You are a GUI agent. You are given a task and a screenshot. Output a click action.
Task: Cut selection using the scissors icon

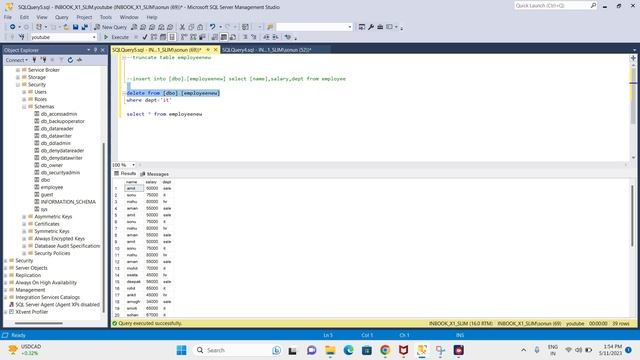(x=182, y=27)
